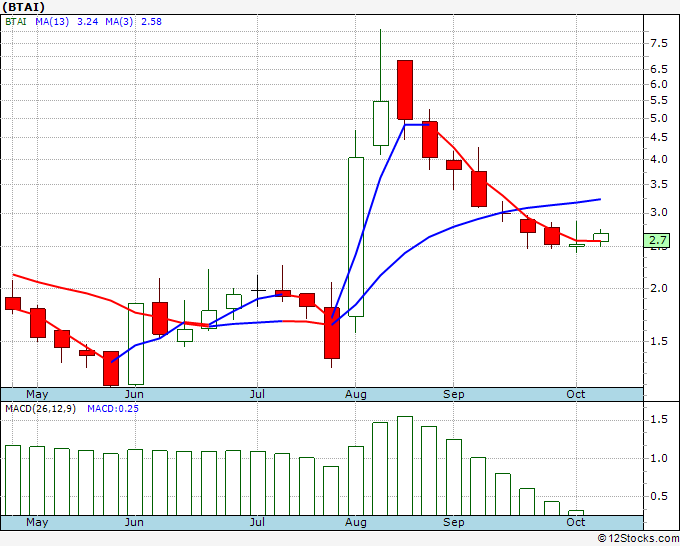The height and width of the screenshot is (546, 680).
Task: Select the MACD:0.25 value label
Action: click(x=113, y=409)
